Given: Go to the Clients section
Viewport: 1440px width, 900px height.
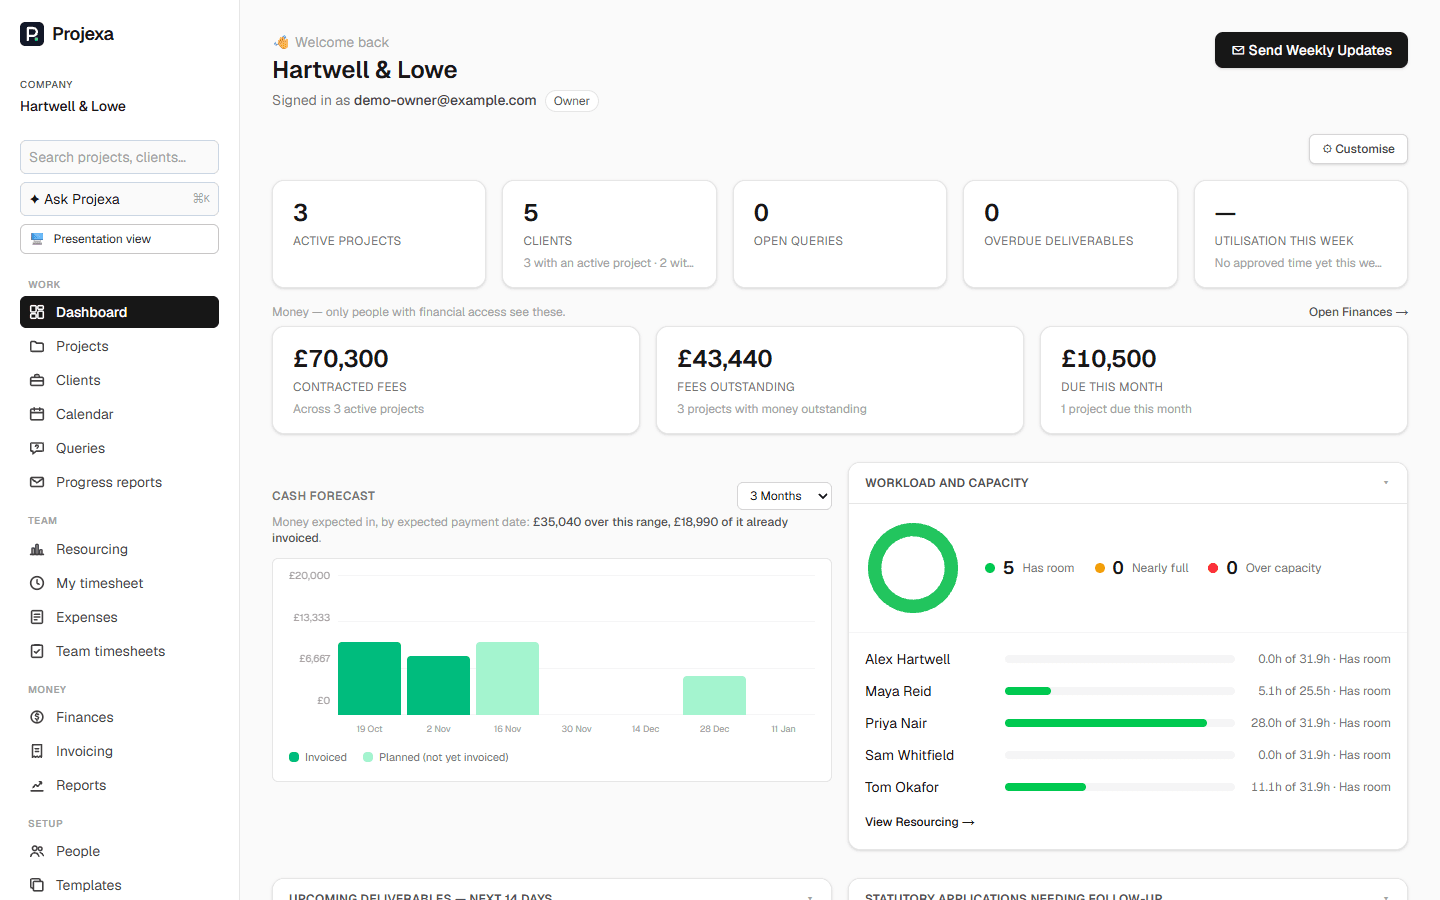Looking at the screenshot, I should click(x=119, y=380).
